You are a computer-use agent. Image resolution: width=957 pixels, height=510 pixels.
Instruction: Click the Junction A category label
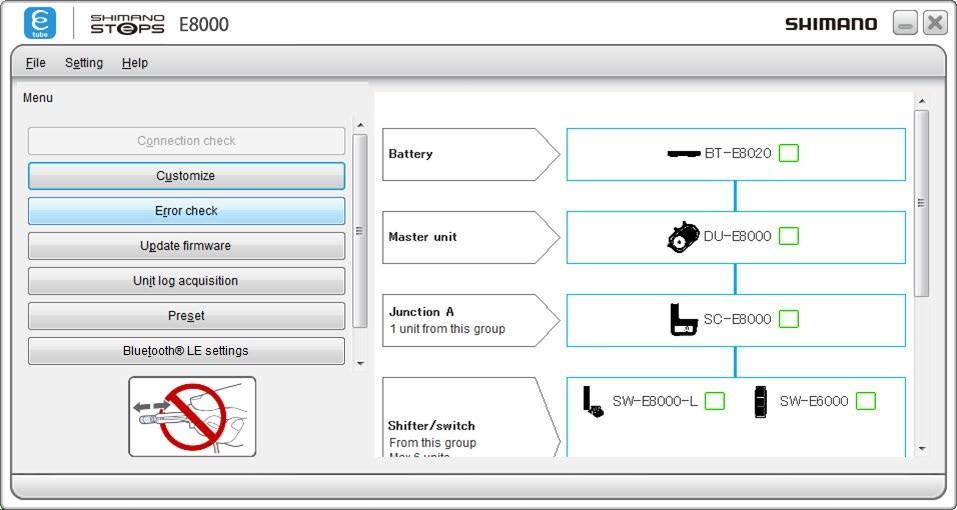[x=471, y=320]
